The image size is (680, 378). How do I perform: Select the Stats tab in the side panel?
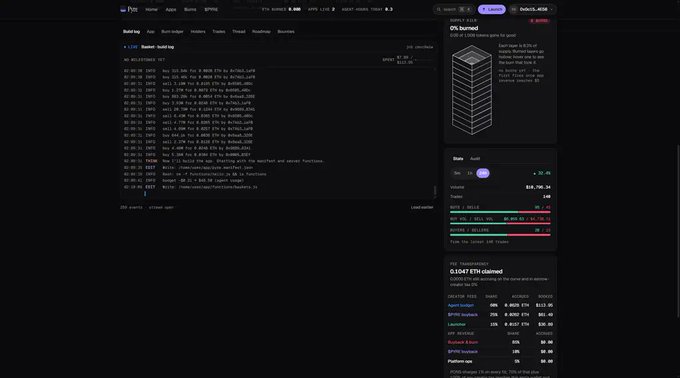[x=458, y=159]
